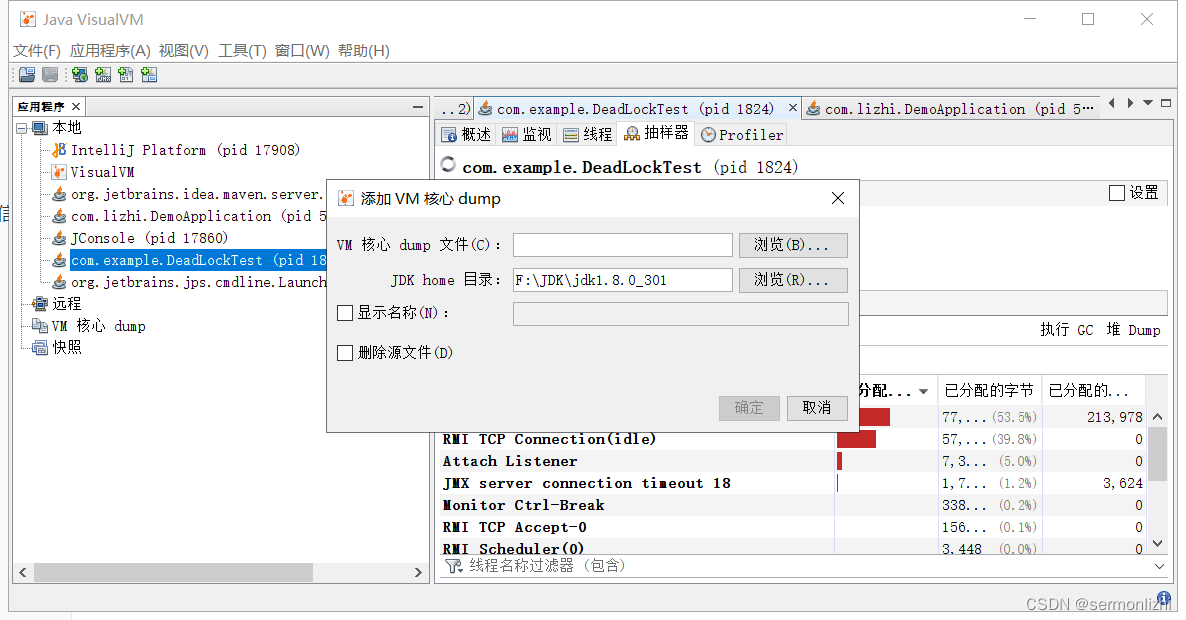Click the Load (open file) toolbar icon
This screenshot has width=1186, height=620.
(x=27, y=75)
